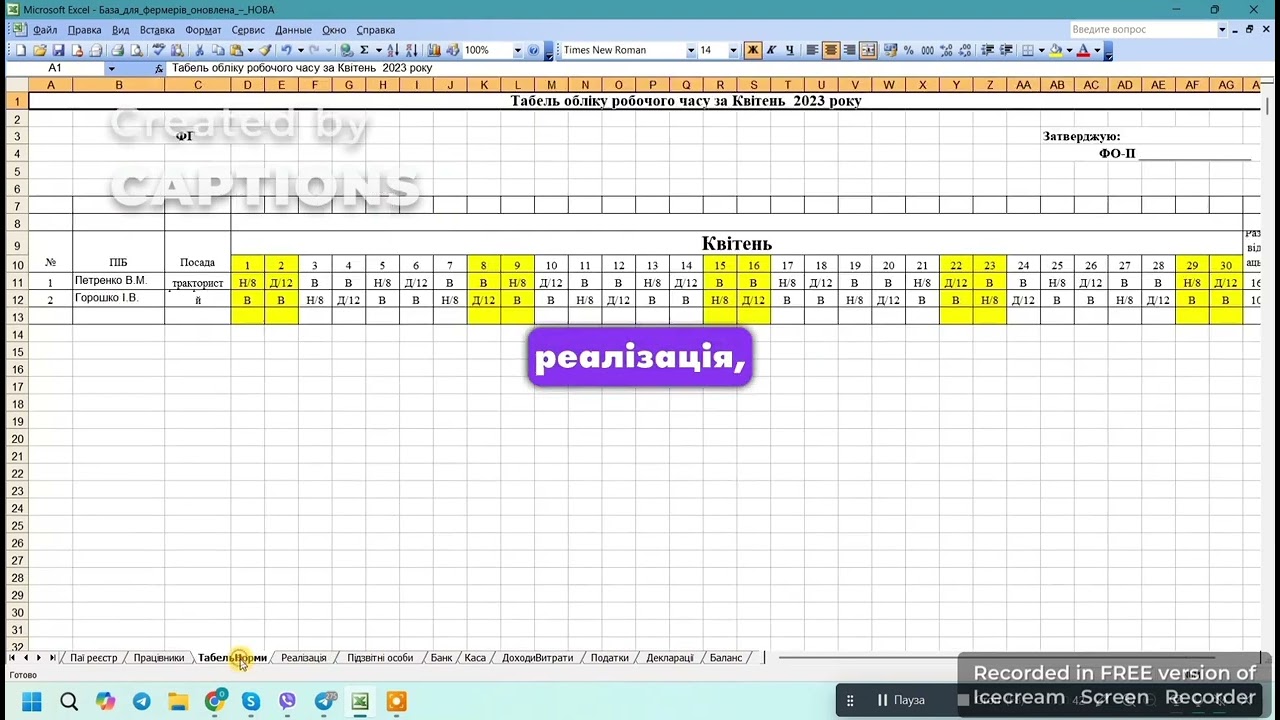
Task: Switch to the ДоходиВитрати sheet tab
Action: click(x=537, y=658)
